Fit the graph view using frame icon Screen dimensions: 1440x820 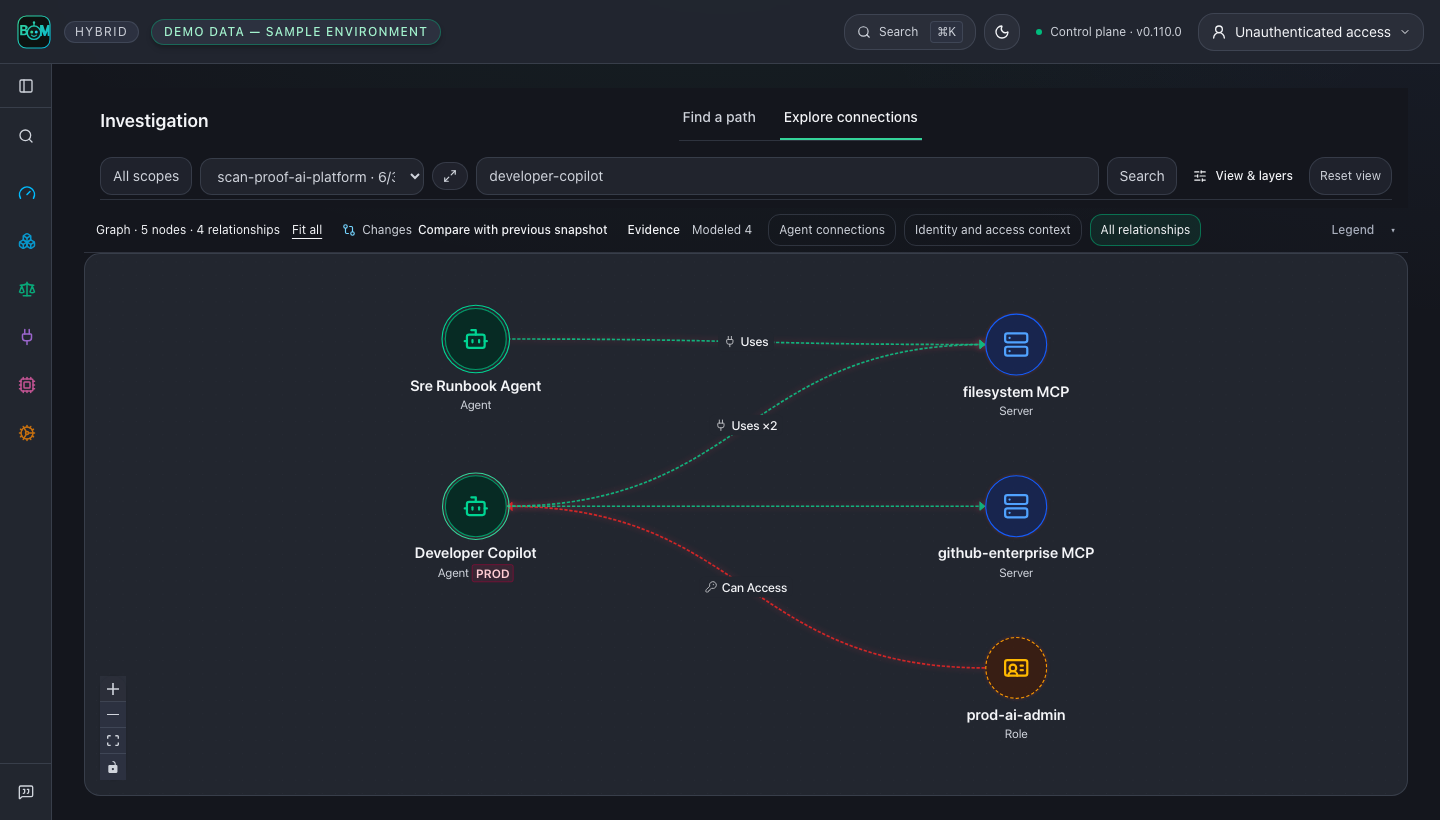[x=113, y=741]
